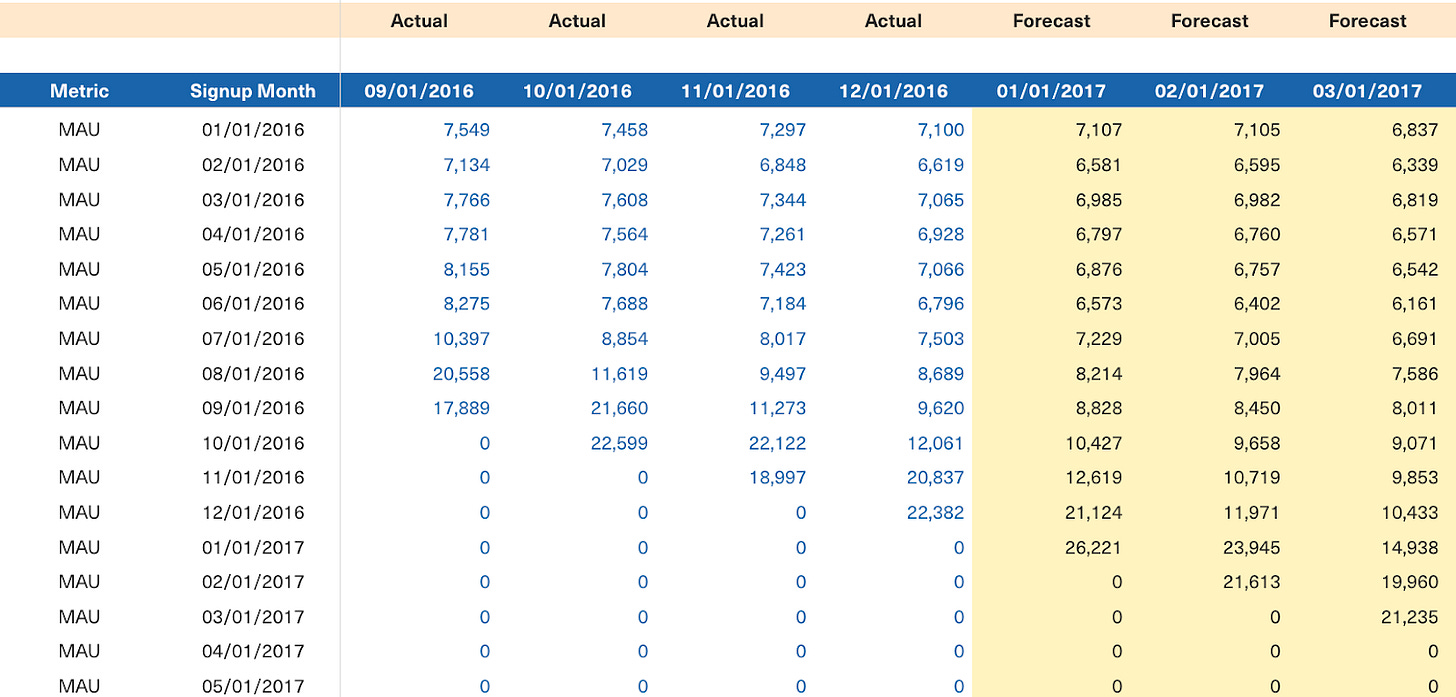Select cell with value 7,100
1456x697 pixels.
(x=940, y=130)
